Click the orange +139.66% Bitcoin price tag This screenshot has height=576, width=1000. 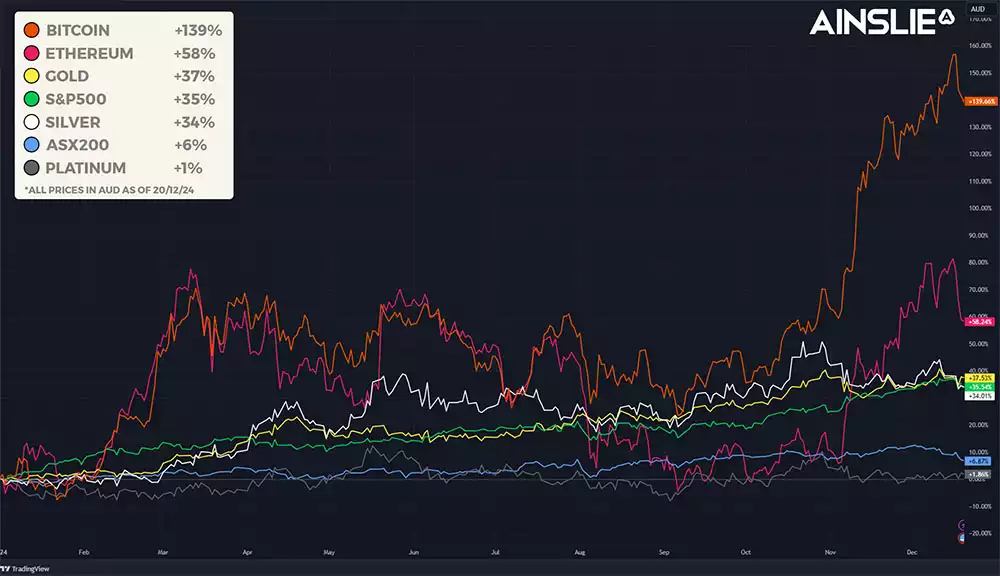979,101
